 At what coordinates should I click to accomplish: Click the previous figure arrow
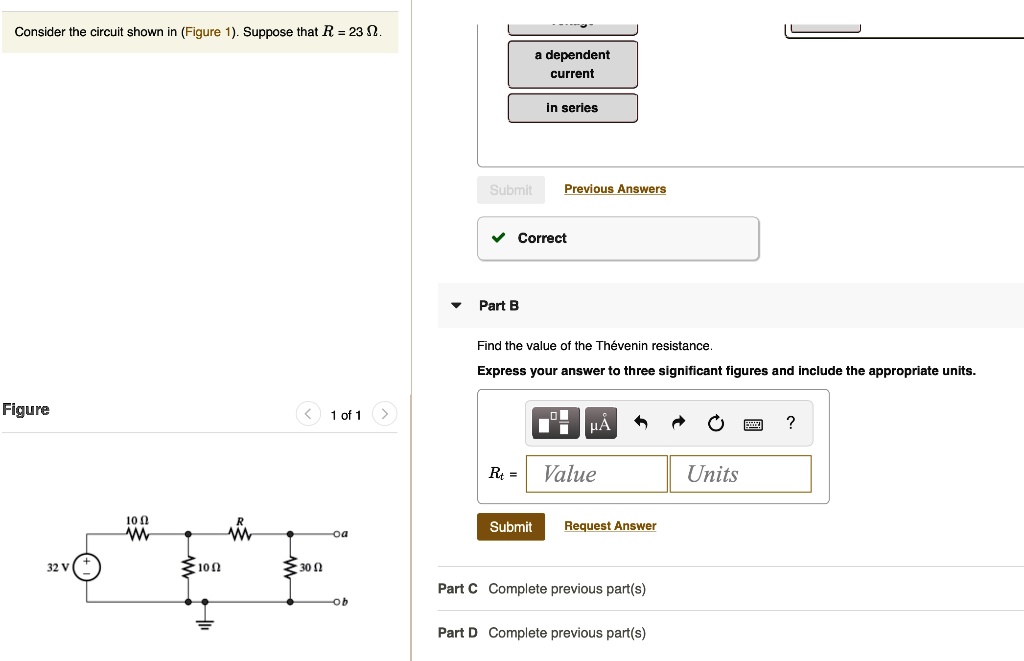(308, 413)
